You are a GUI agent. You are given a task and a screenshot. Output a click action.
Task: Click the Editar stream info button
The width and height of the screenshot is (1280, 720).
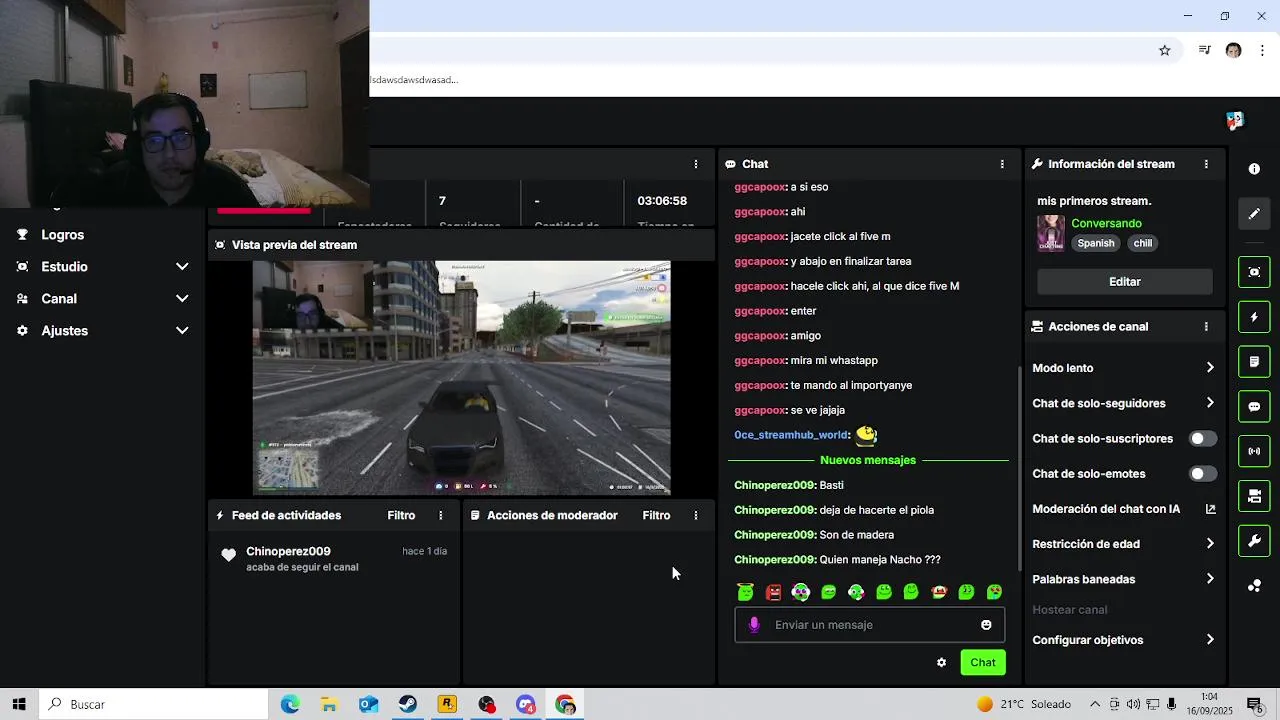(x=1125, y=282)
